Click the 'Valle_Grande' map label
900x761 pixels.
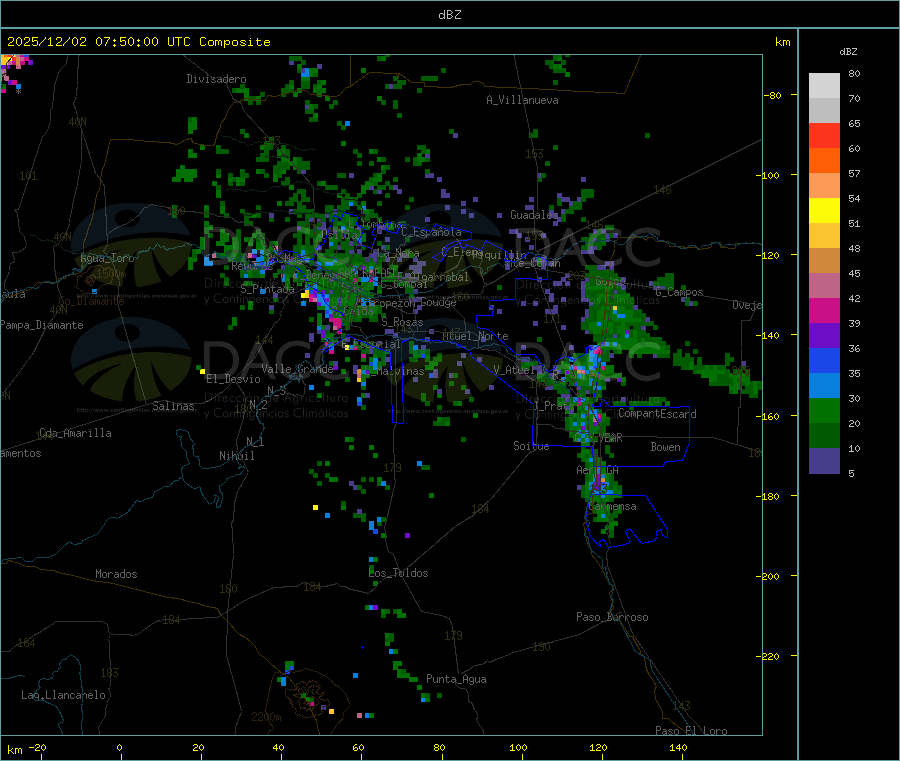point(297,369)
